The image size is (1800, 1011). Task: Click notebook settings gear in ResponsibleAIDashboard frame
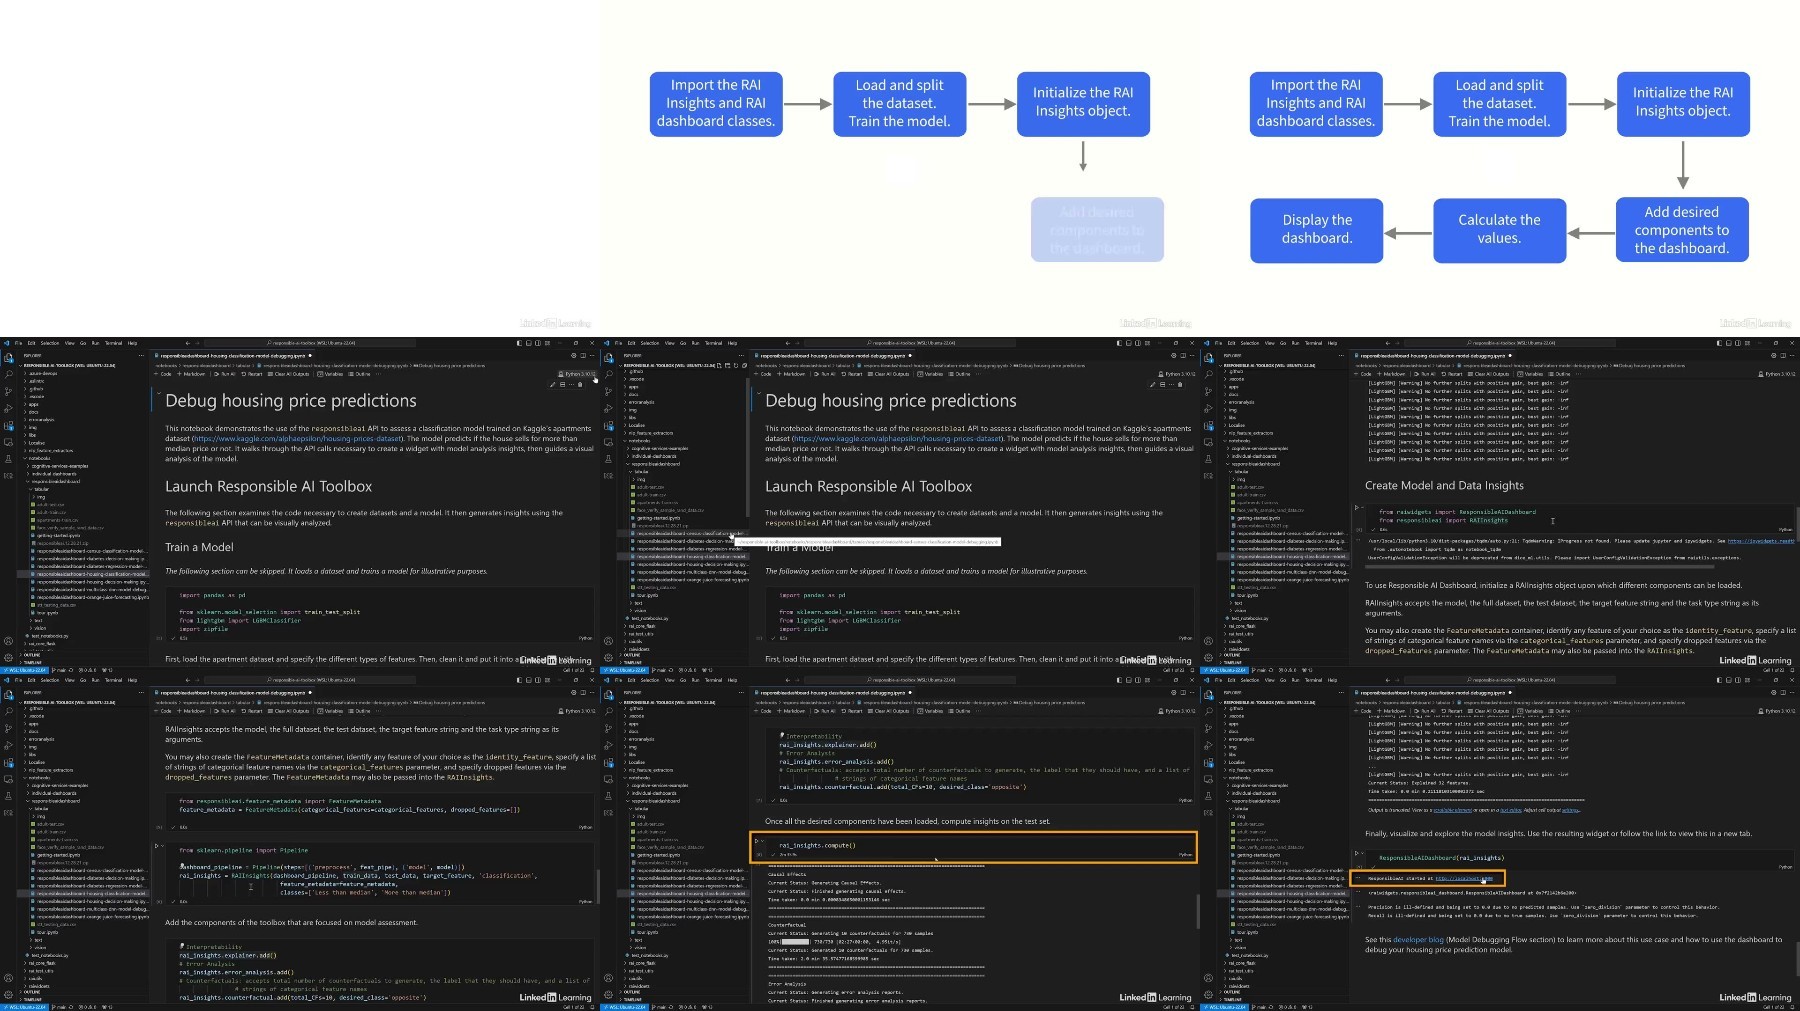tap(1773, 692)
